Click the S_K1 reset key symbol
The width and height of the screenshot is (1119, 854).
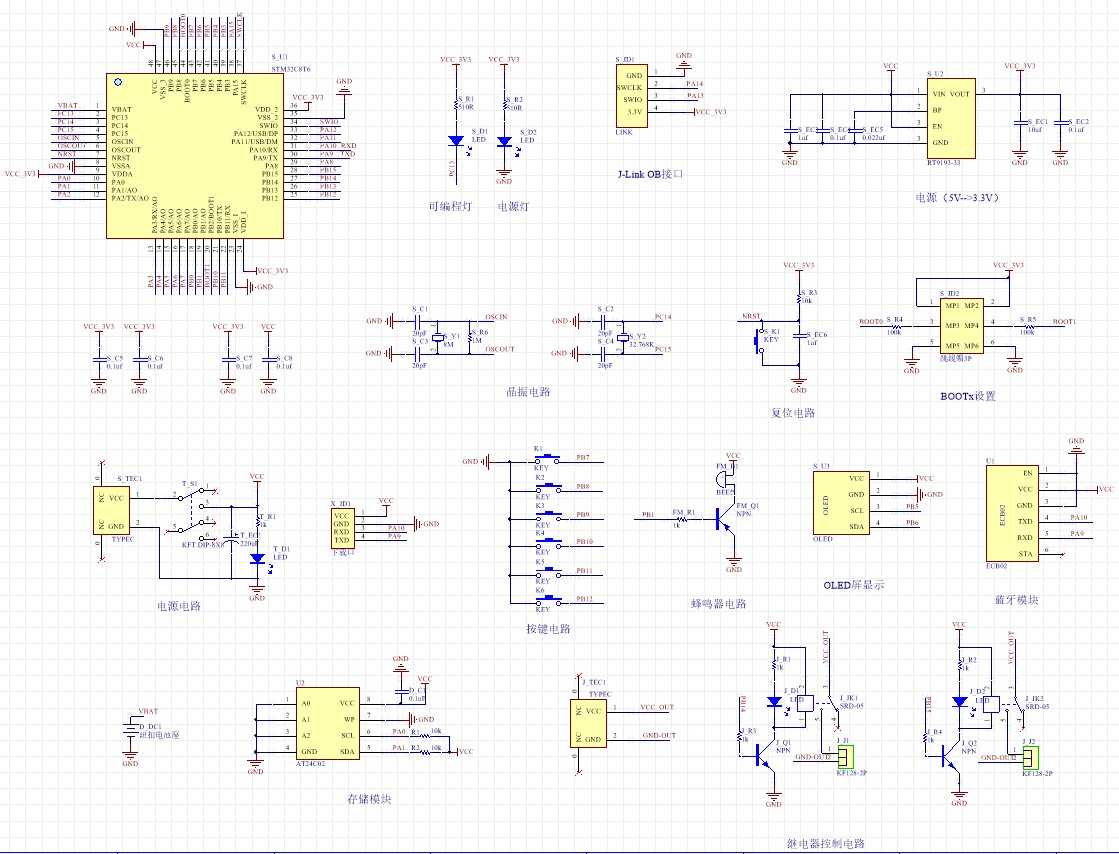tap(757, 339)
